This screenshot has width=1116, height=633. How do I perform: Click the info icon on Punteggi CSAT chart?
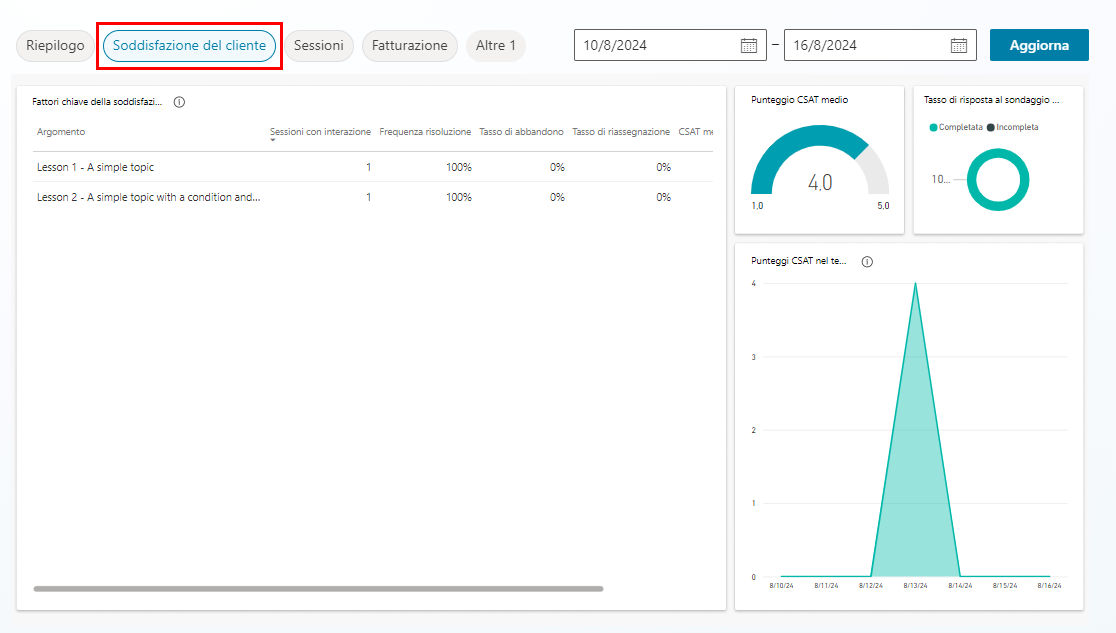tap(866, 261)
